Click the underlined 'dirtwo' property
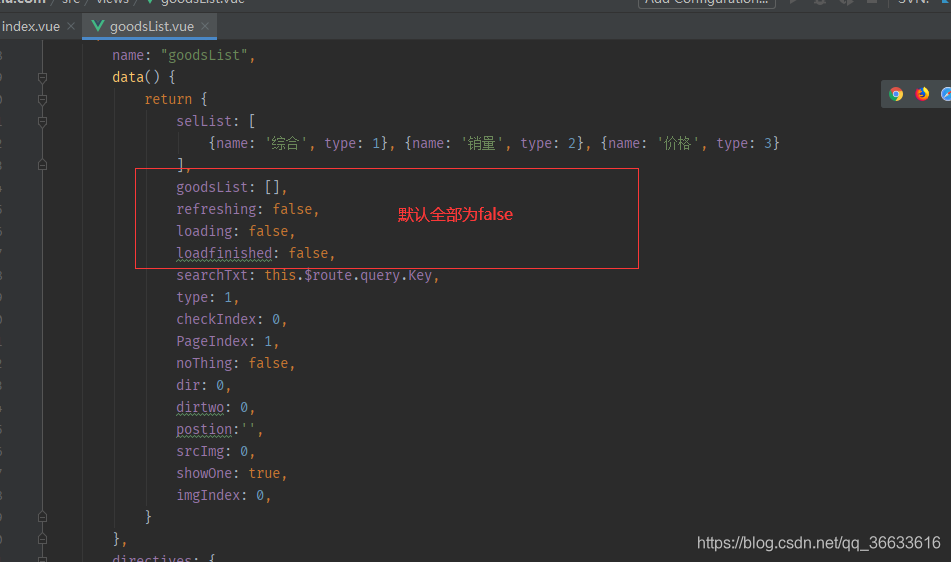This screenshot has width=951, height=562. coord(200,407)
